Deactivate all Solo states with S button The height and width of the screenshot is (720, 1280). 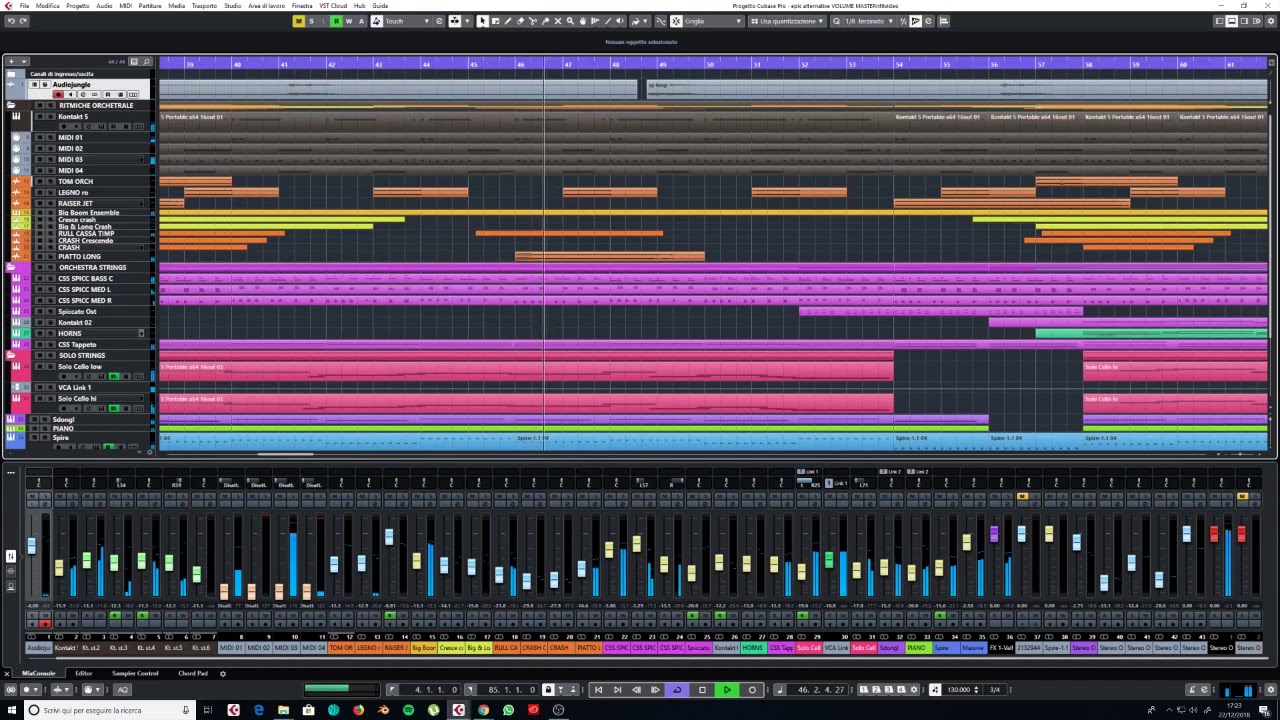(311, 21)
